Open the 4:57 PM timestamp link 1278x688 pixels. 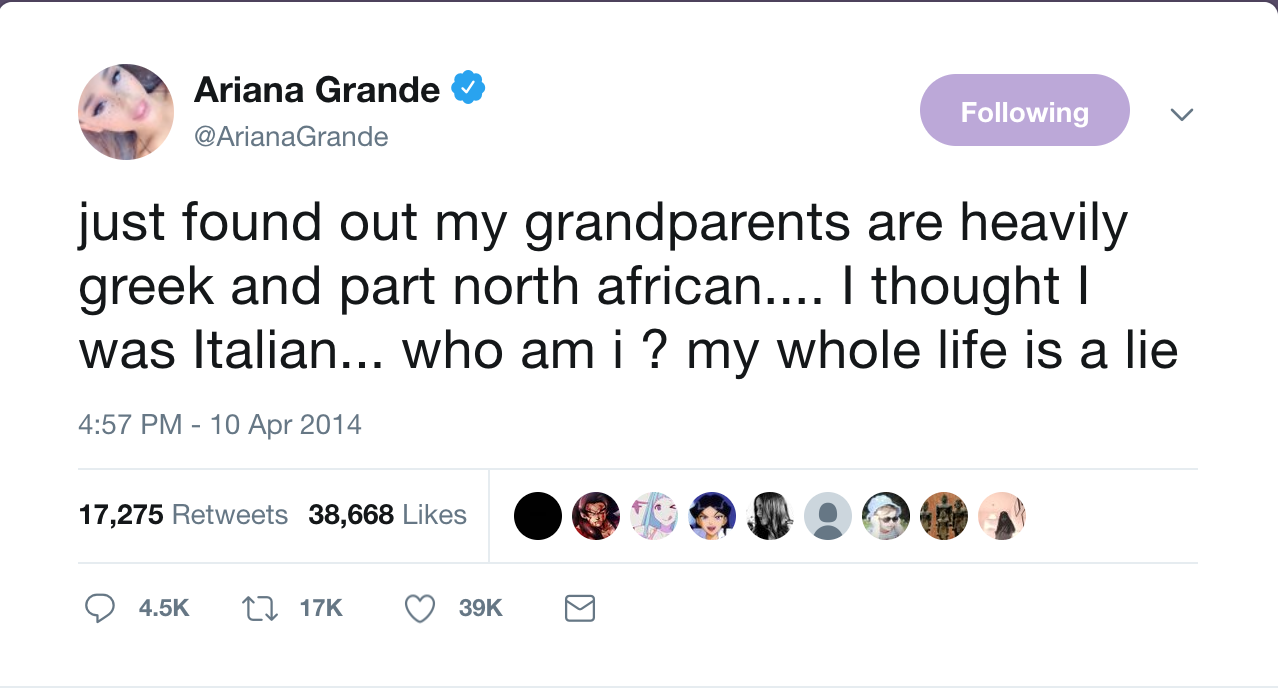click(220, 425)
